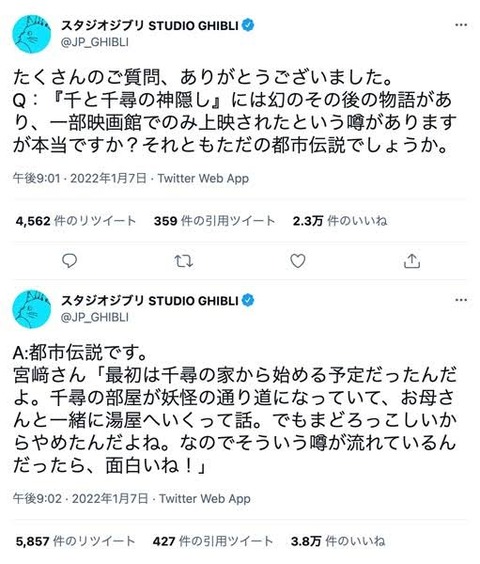Click the Totoro avatar of the second tweet
This screenshot has width=480, height=564.
[x=32, y=309]
